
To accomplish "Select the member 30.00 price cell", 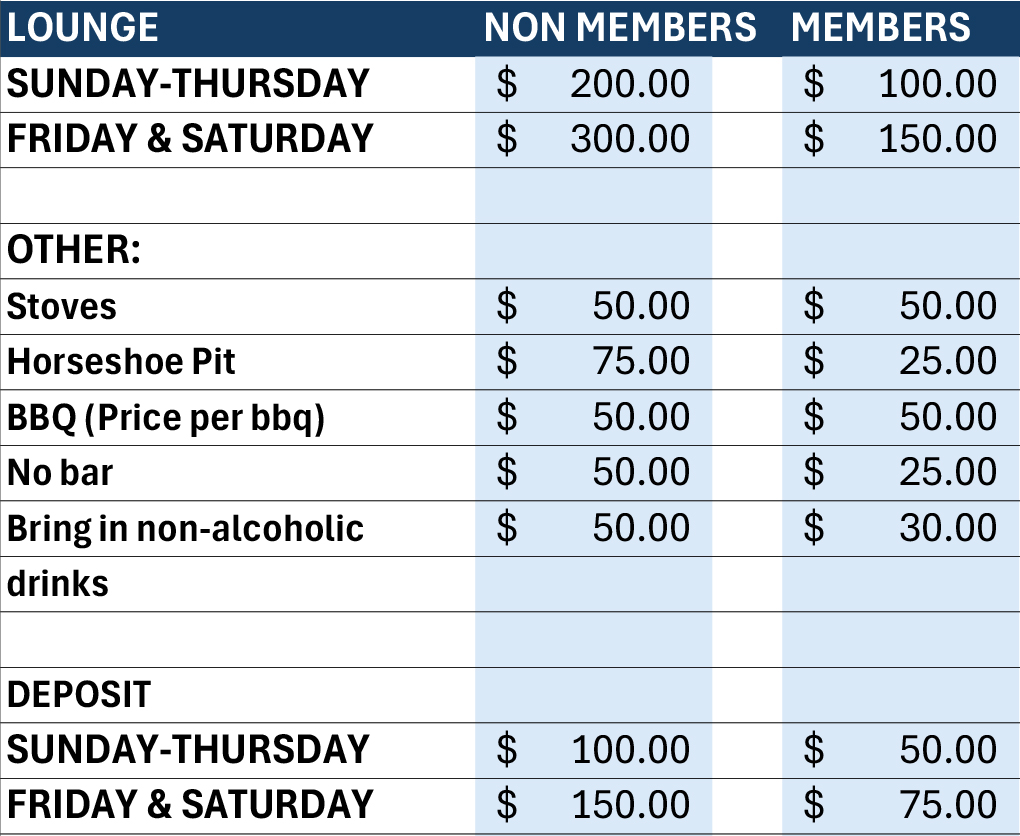I will pos(901,529).
